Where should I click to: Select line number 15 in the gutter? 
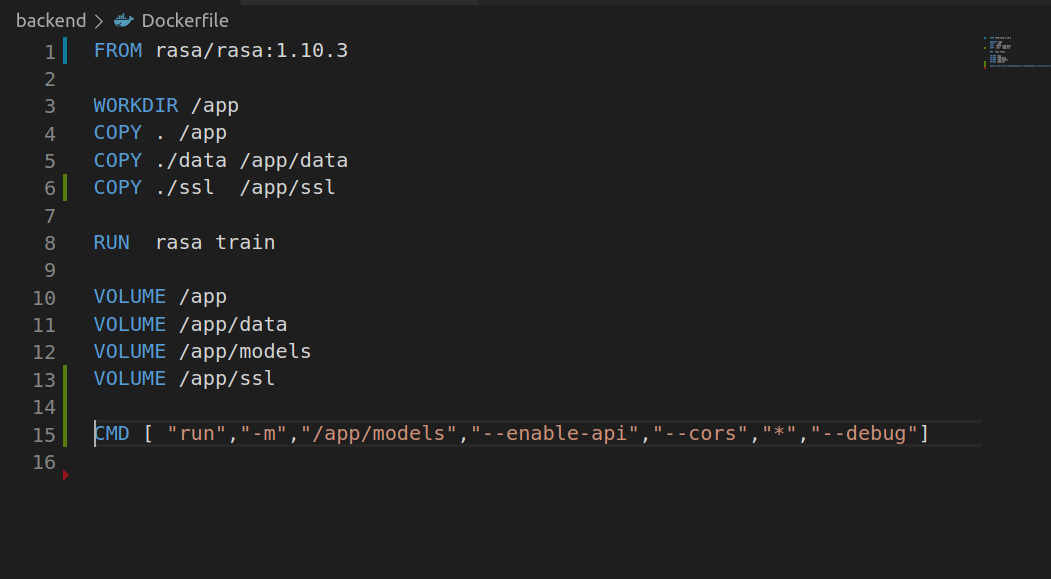tap(44, 434)
